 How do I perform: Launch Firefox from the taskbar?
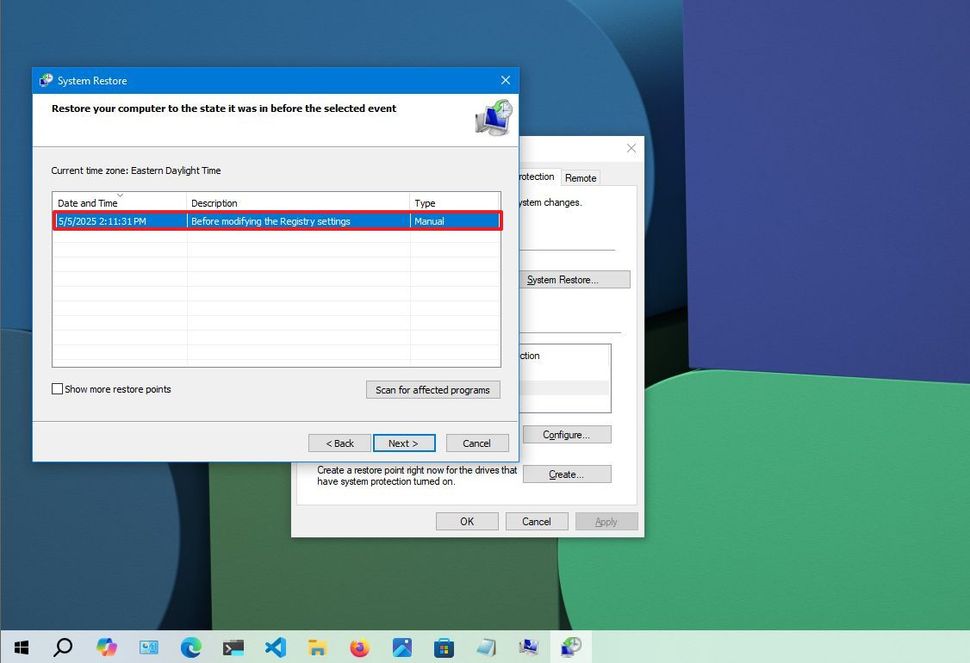click(359, 648)
